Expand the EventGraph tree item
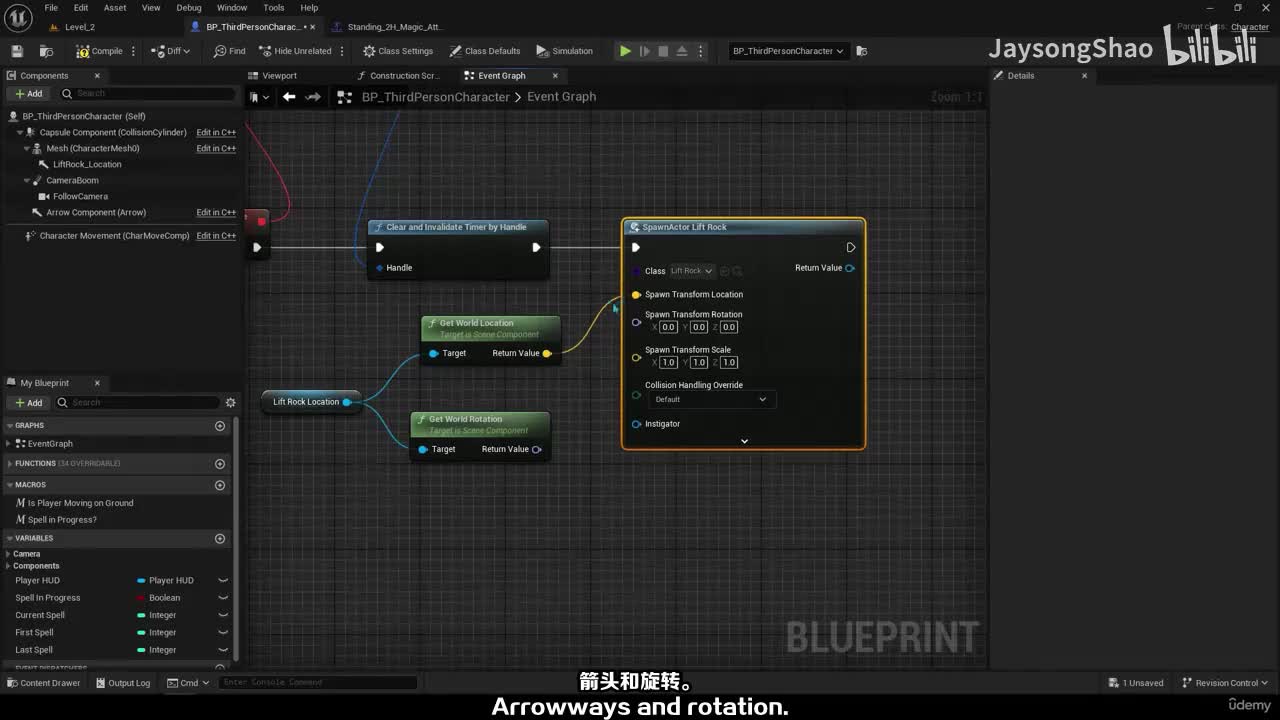Viewport: 1280px width, 720px height. pyautogui.click(x=10, y=444)
